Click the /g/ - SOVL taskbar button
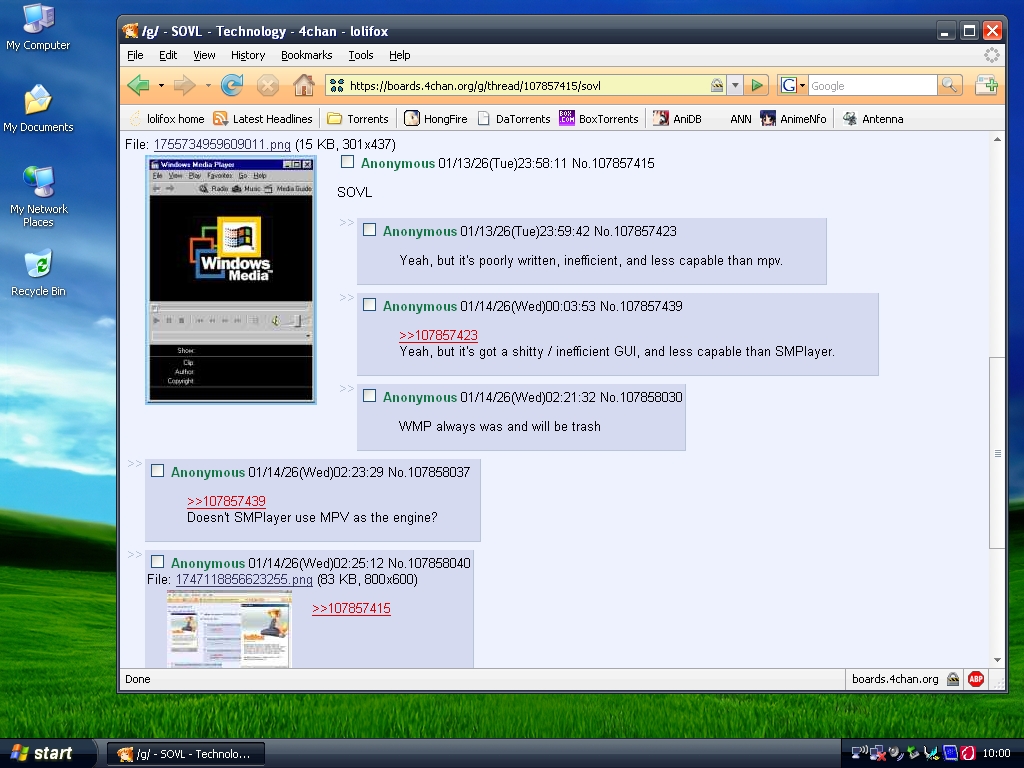1024x768 pixels. click(186, 754)
